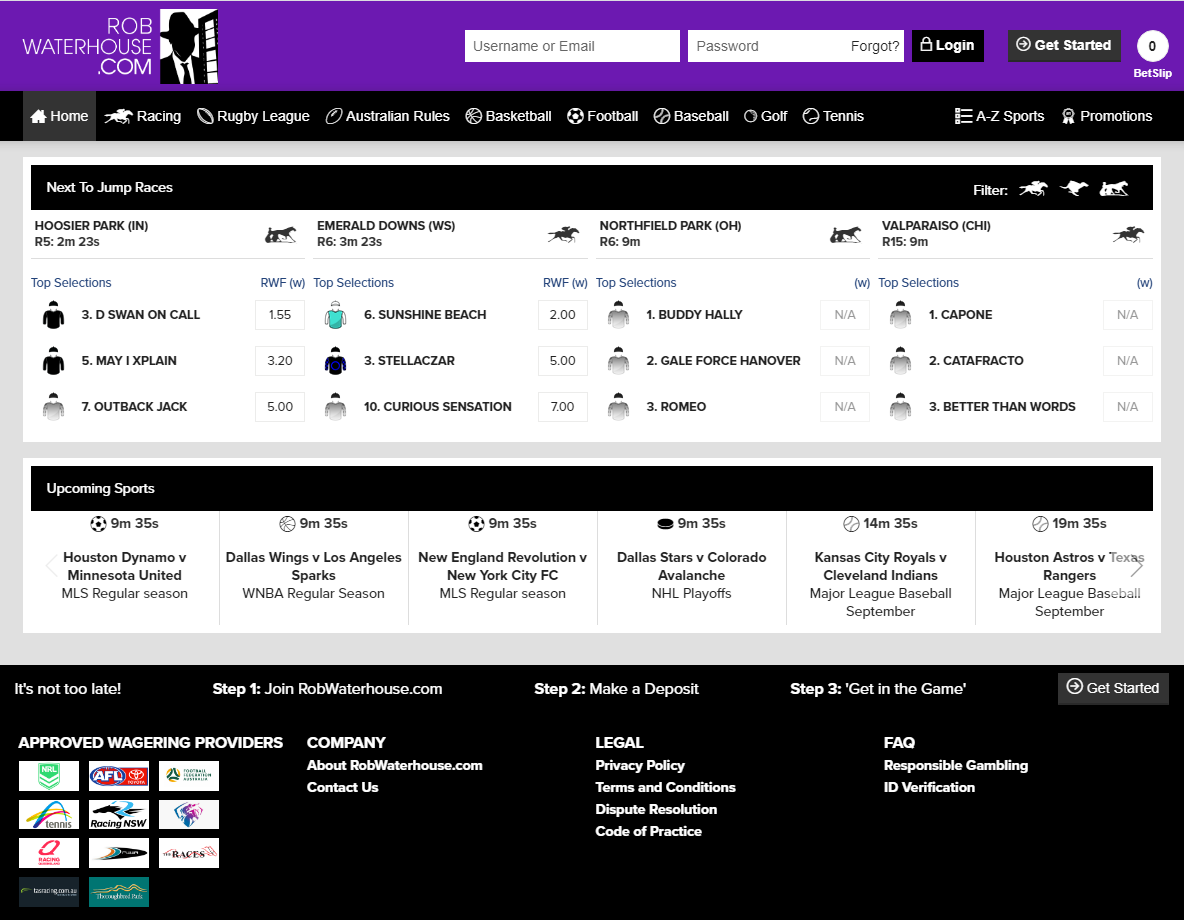Click blue jockey silk for Stellaczar

pos(335,361)
